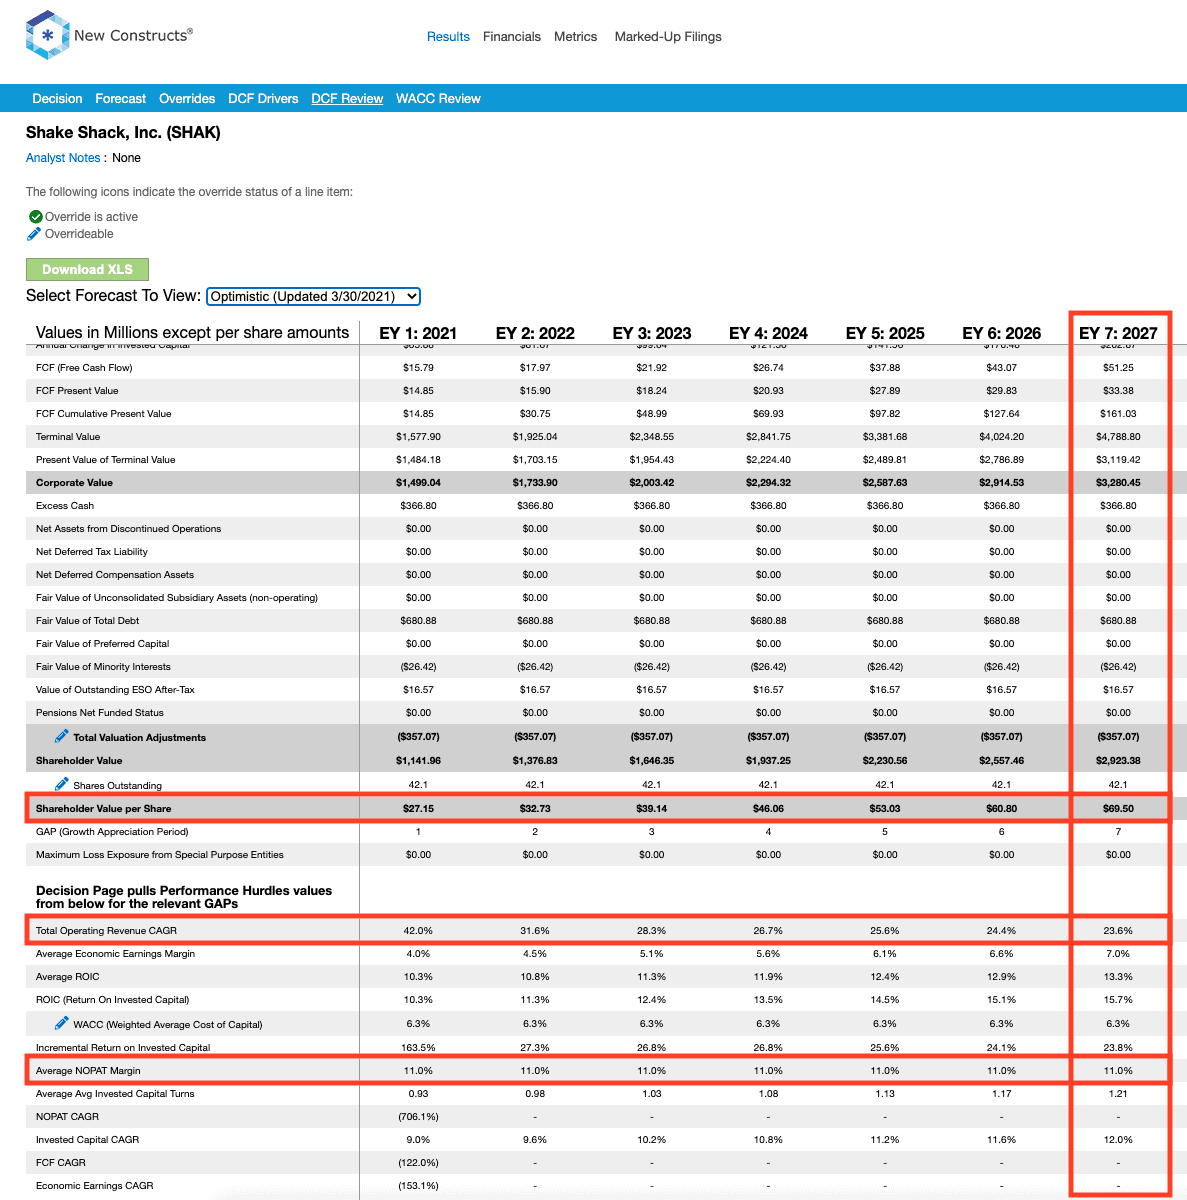Select the Decision tab in the blue bar
Image resolution: width=1187 pixels, height=1200 pixels.
57,99
